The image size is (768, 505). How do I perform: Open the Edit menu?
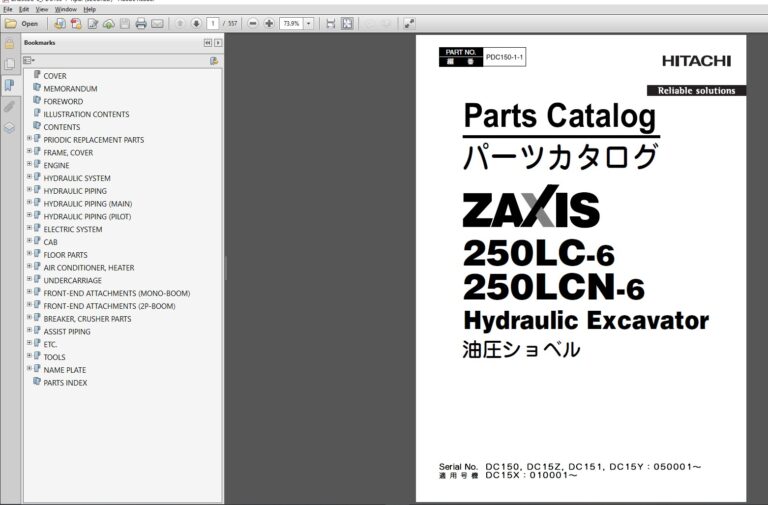pyautogui.click(x=24, y=9)
